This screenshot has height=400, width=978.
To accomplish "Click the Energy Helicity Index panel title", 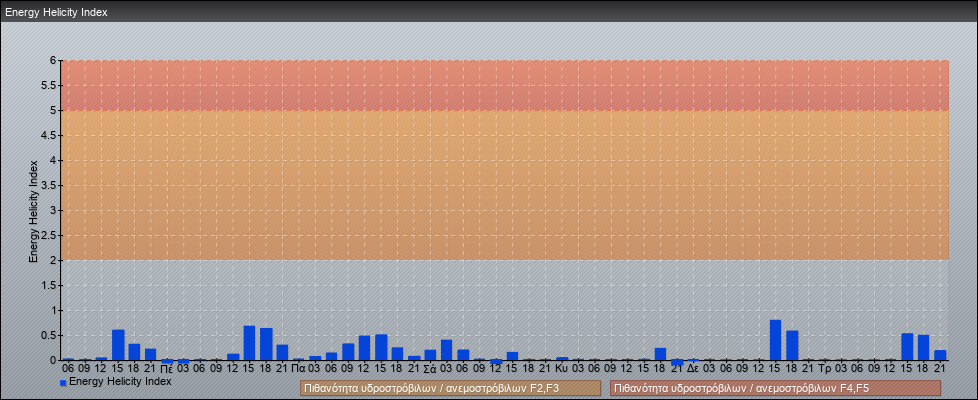I will point(57,12).
